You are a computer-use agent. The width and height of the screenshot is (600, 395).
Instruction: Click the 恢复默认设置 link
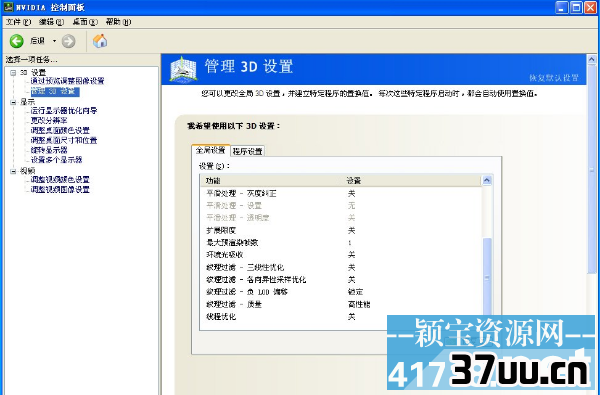(x=554, y=78)
